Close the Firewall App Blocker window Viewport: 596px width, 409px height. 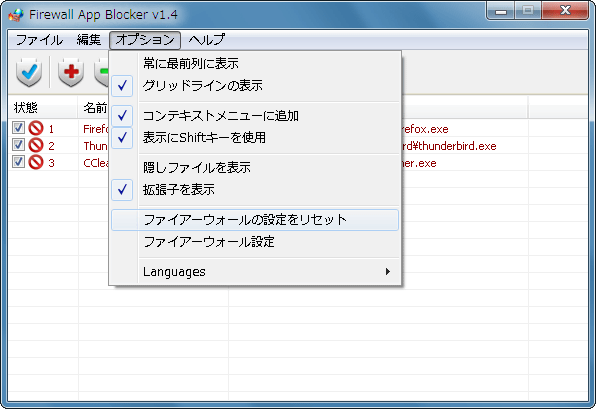[565, 11]
